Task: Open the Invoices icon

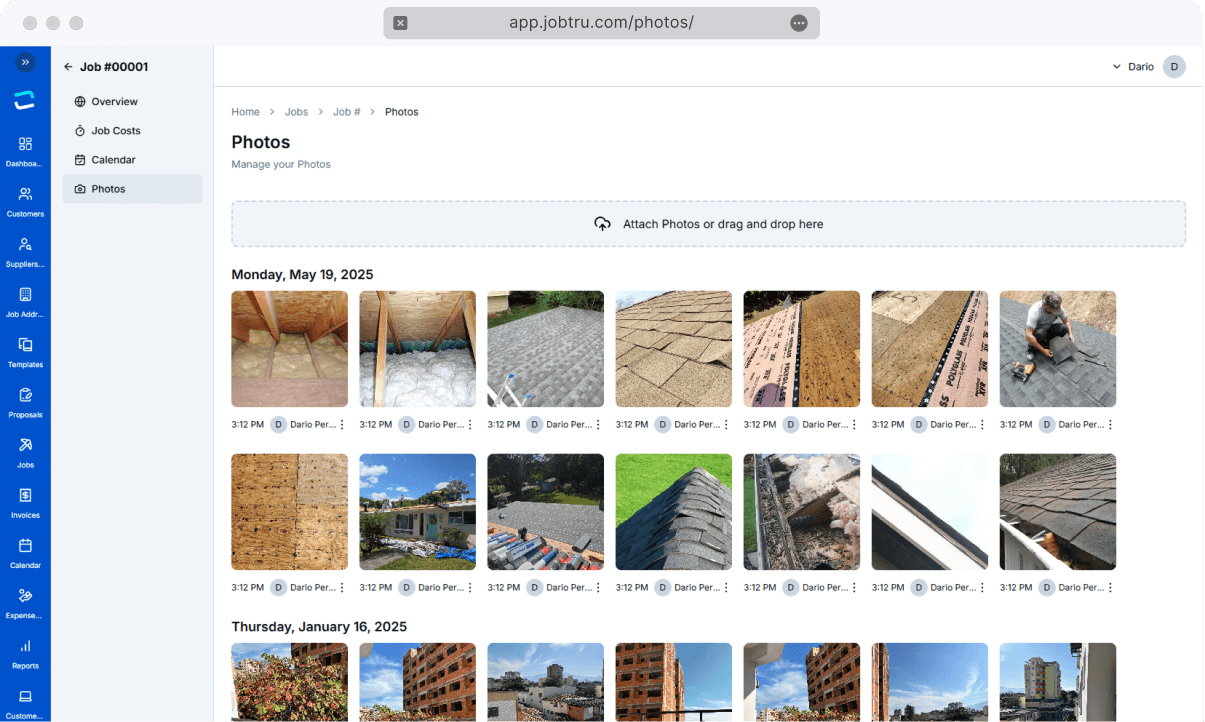Action: click(x=25, y=495)
